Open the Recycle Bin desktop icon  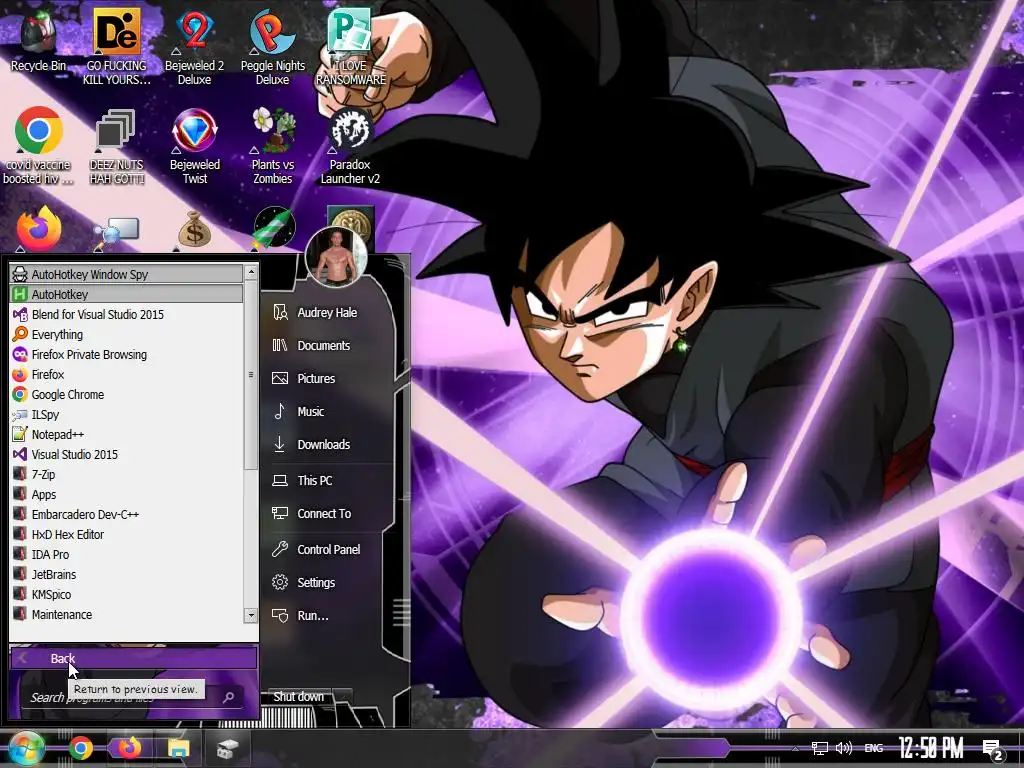[38, 39]
